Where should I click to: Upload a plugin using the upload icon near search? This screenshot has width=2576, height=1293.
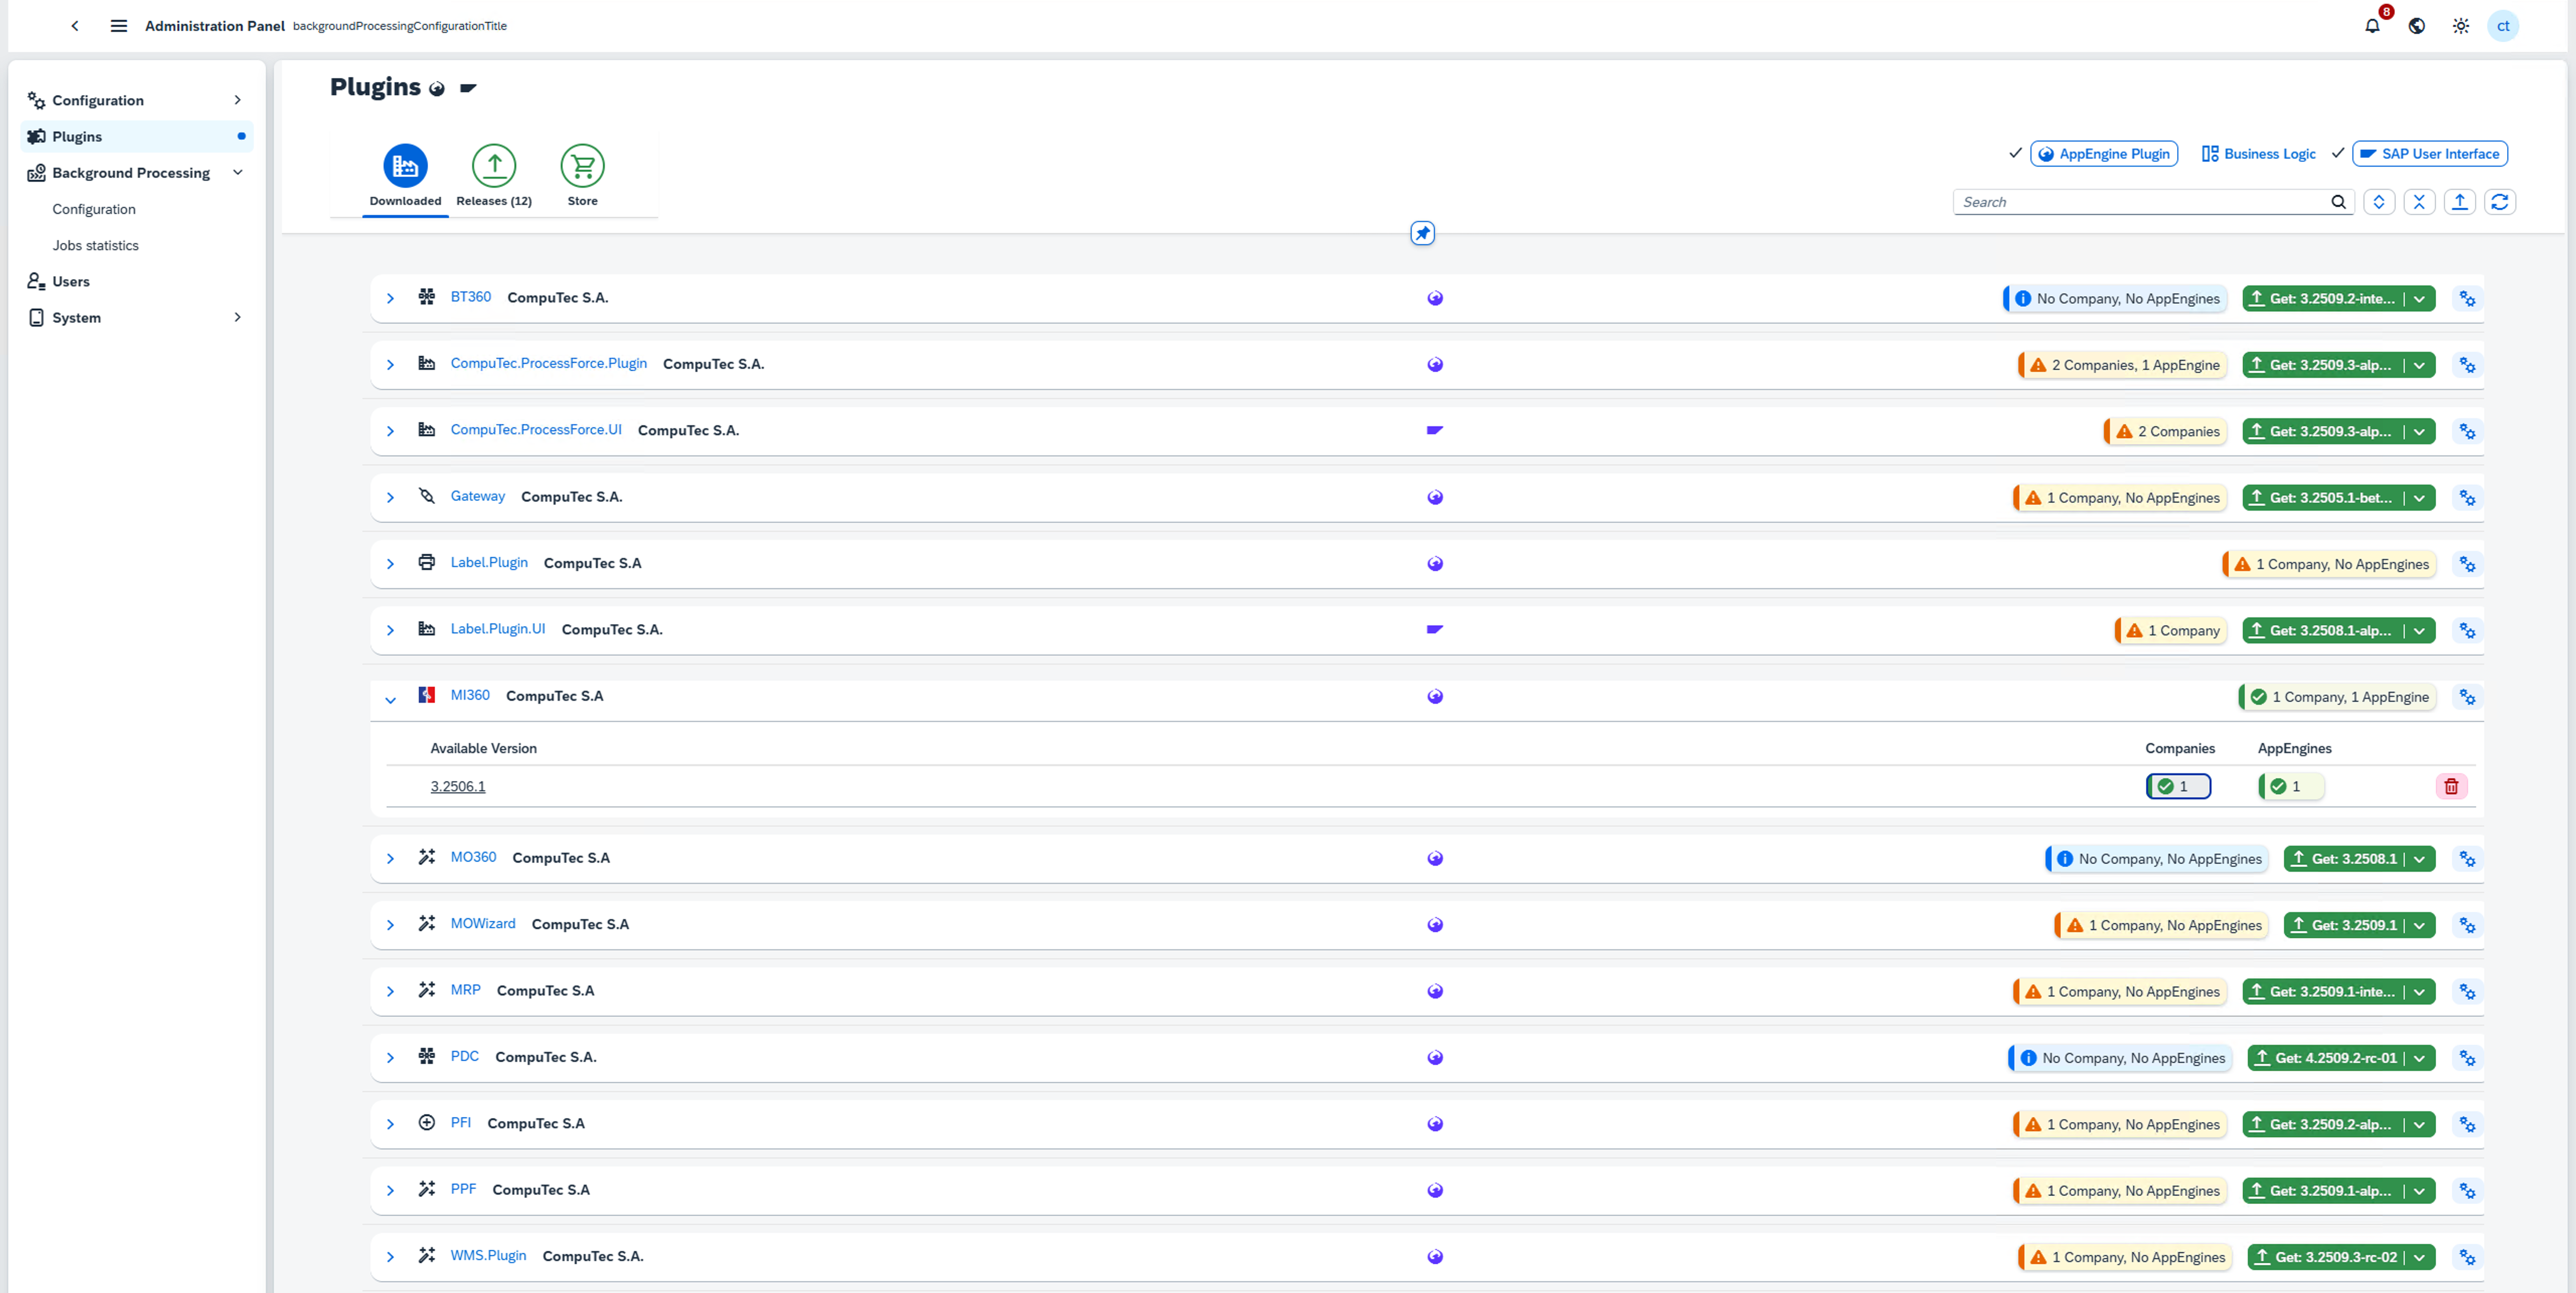[x=2461, y=201]
